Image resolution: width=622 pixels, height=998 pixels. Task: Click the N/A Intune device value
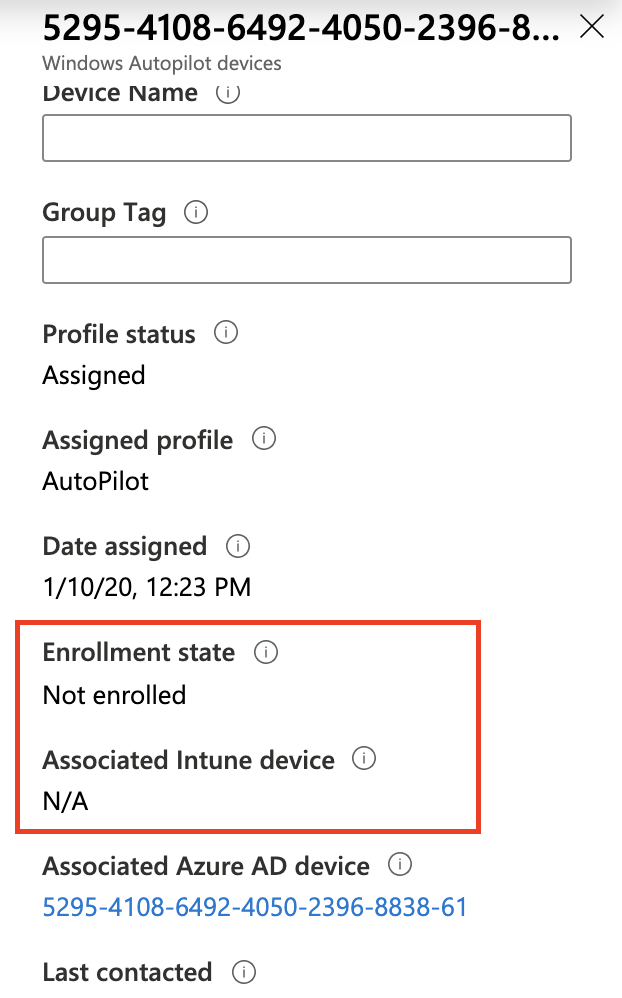point(65,801)
